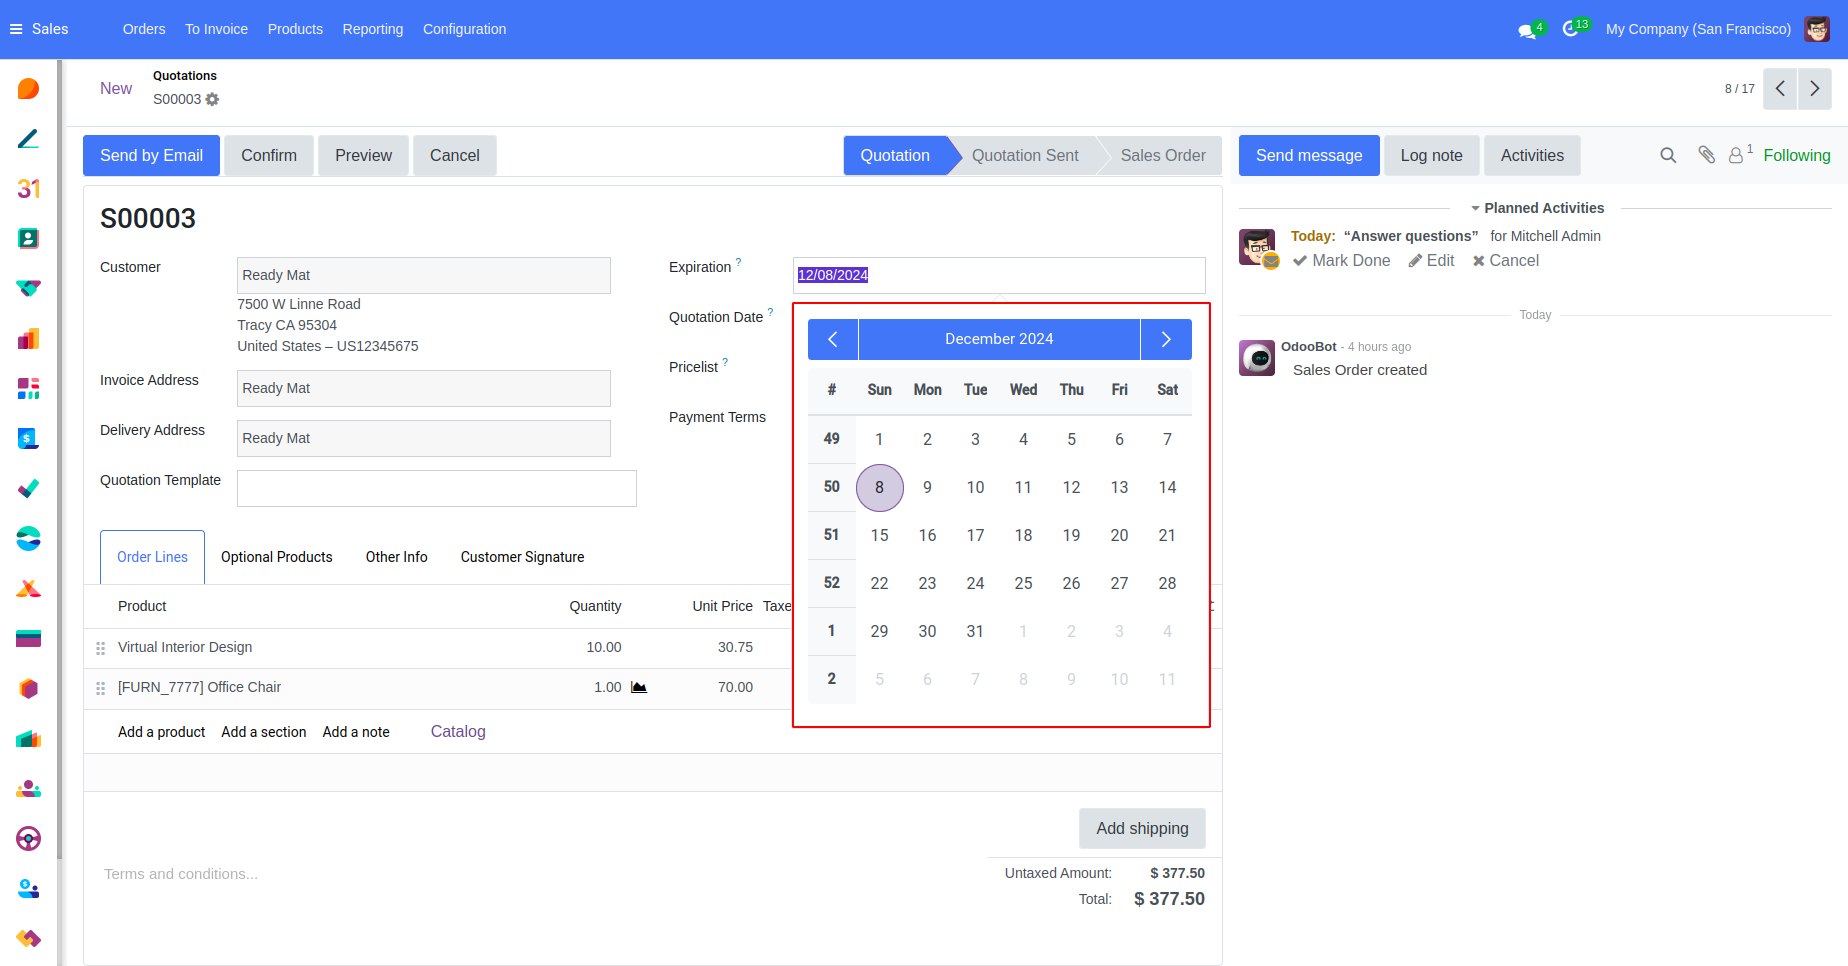Screen dimensions: 1848x966
Task: Mark Done the Answer questions activity
Action: (1341, 261)
